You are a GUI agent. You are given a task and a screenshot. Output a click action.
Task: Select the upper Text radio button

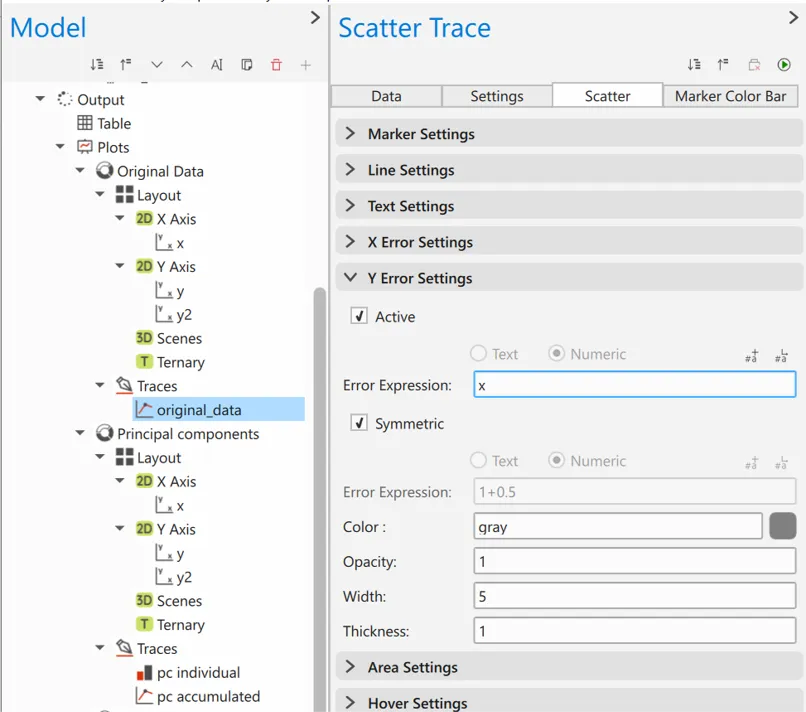point(478,353)
